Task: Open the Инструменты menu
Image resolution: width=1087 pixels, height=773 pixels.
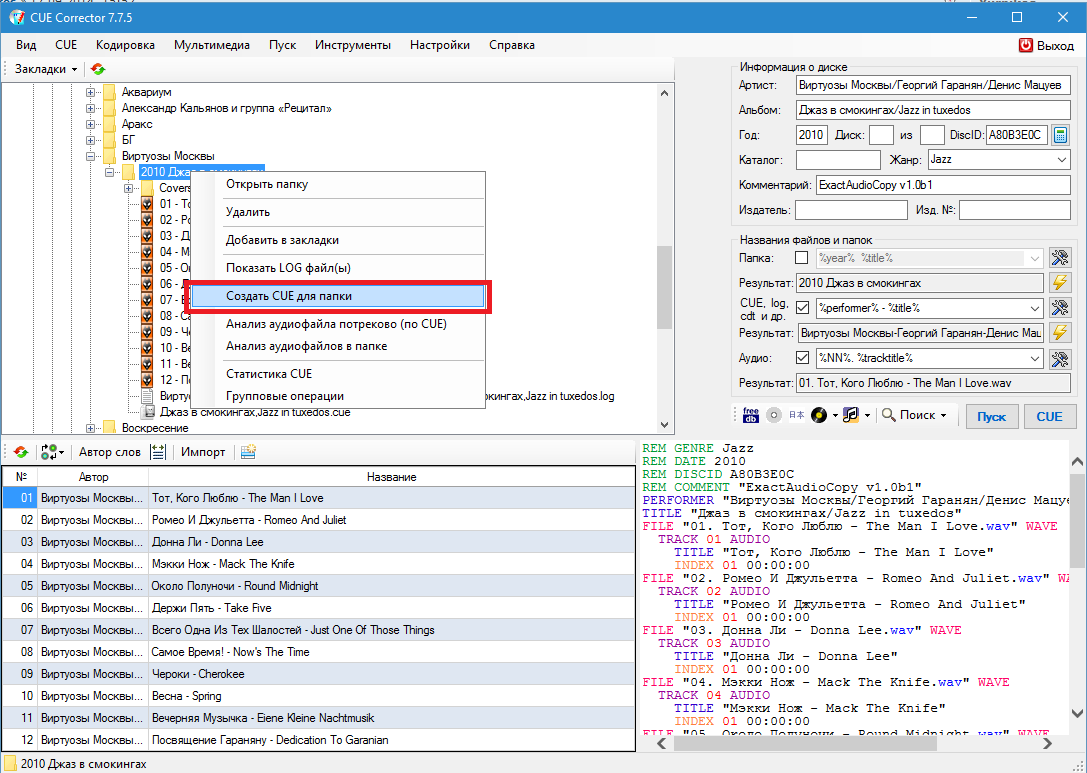Action: (352, 45)
